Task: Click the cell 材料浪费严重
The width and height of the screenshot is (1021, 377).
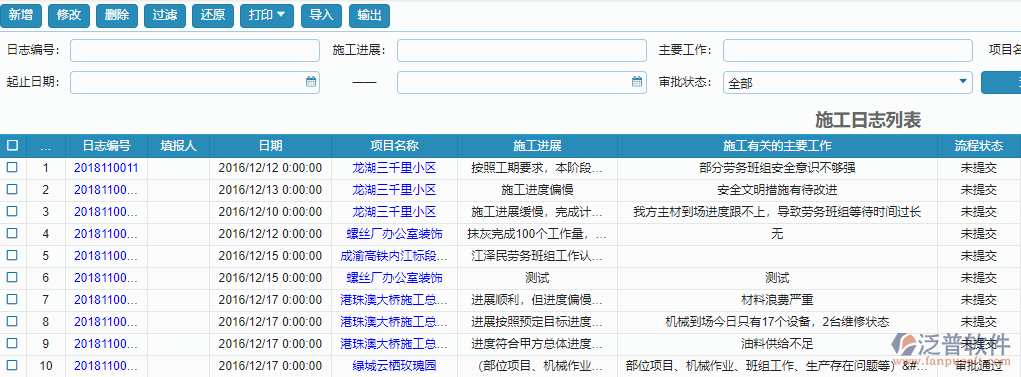Action: tap(777, 300)
